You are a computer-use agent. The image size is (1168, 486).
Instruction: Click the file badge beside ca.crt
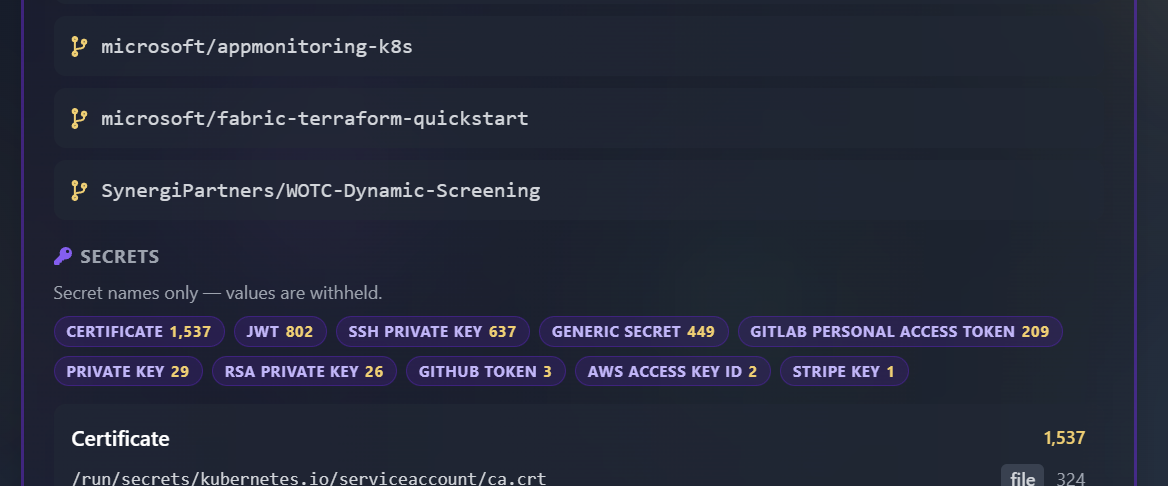coord(1022,477)
